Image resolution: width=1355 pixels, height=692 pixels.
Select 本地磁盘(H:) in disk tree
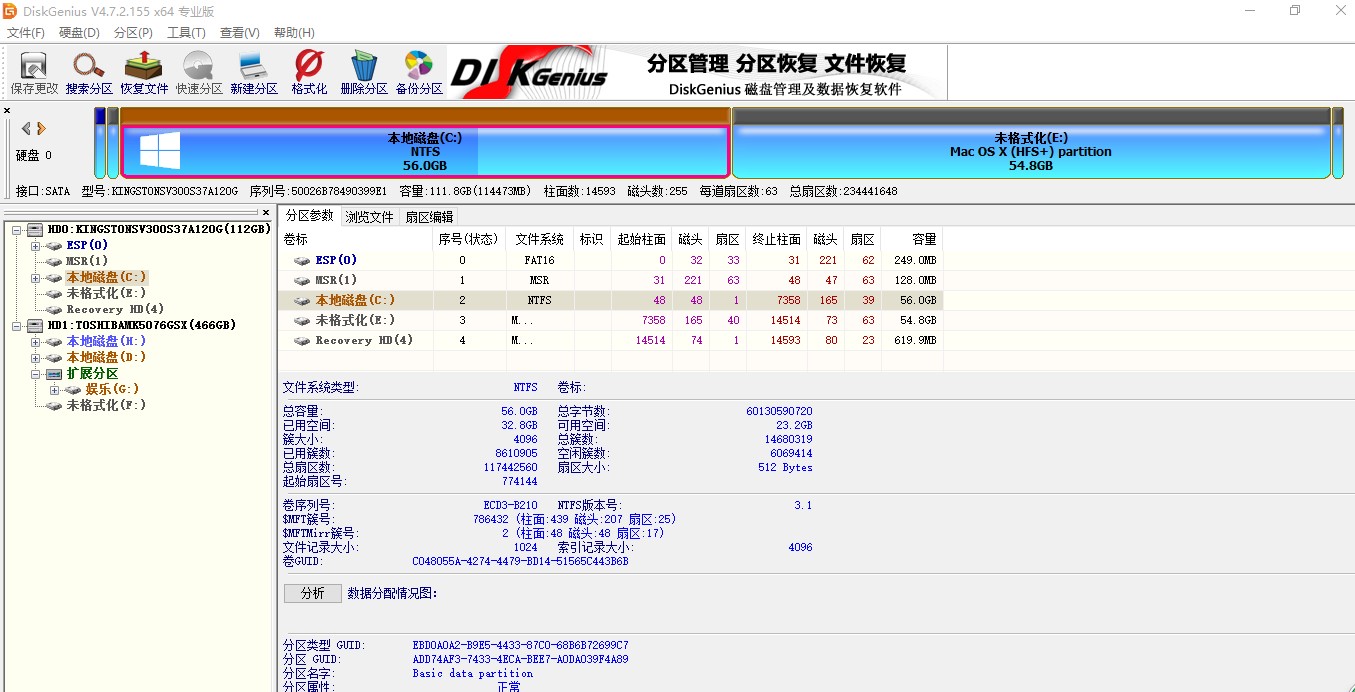(x=107, y=341)
